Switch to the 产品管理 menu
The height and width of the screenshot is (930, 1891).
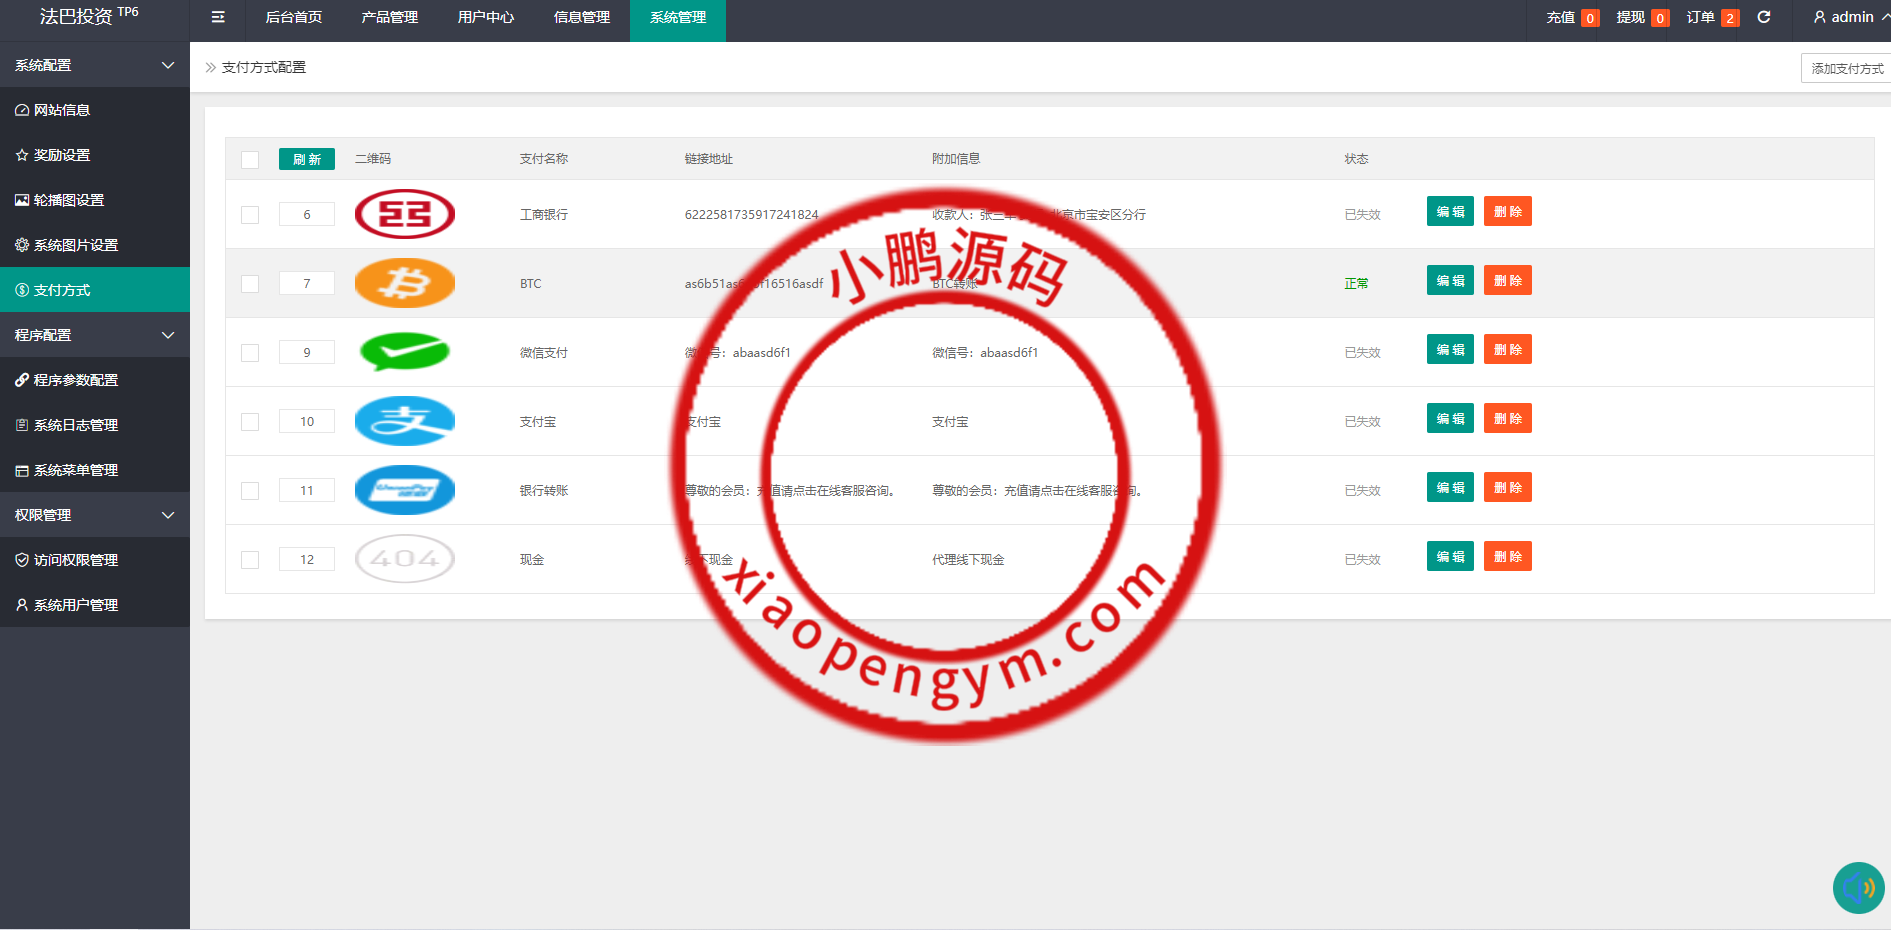[389, 18]
